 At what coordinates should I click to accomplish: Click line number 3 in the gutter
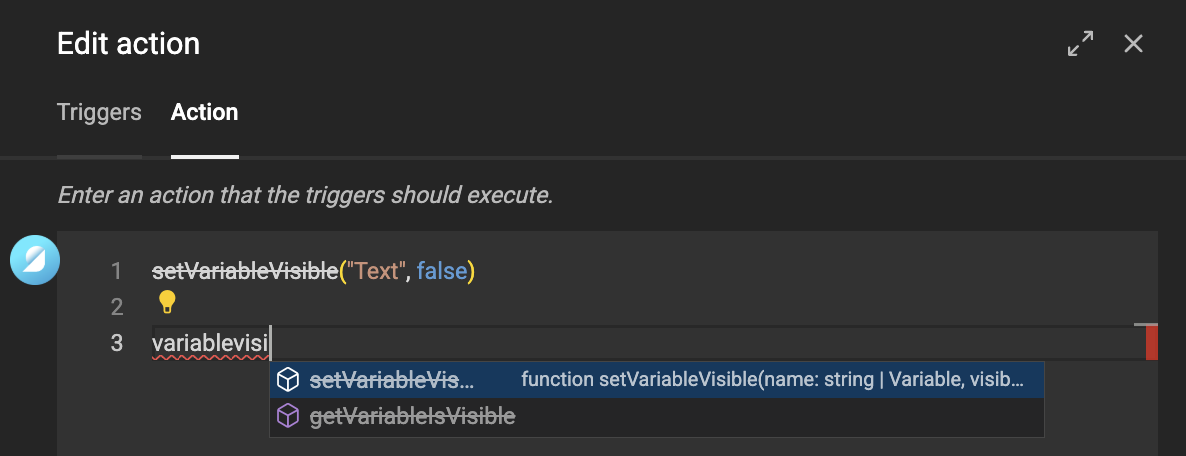pos(117,343)
